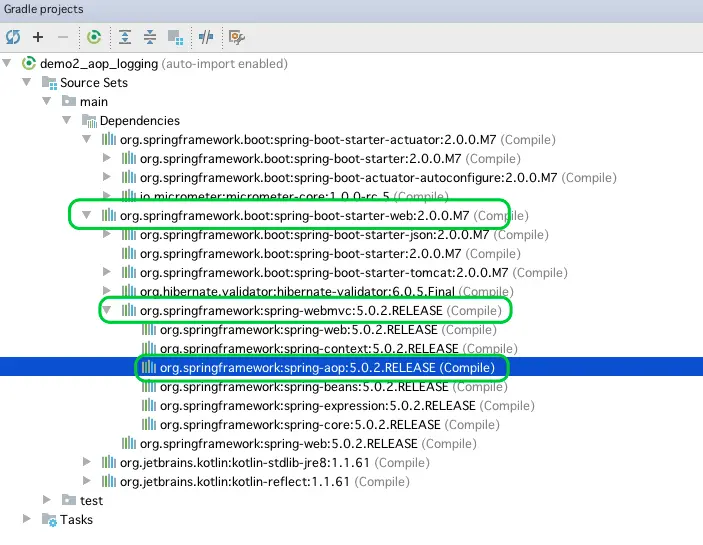This screenshot has width=703, height=545.
Task: Click the Source Sets folder icon
Action: 49,82
